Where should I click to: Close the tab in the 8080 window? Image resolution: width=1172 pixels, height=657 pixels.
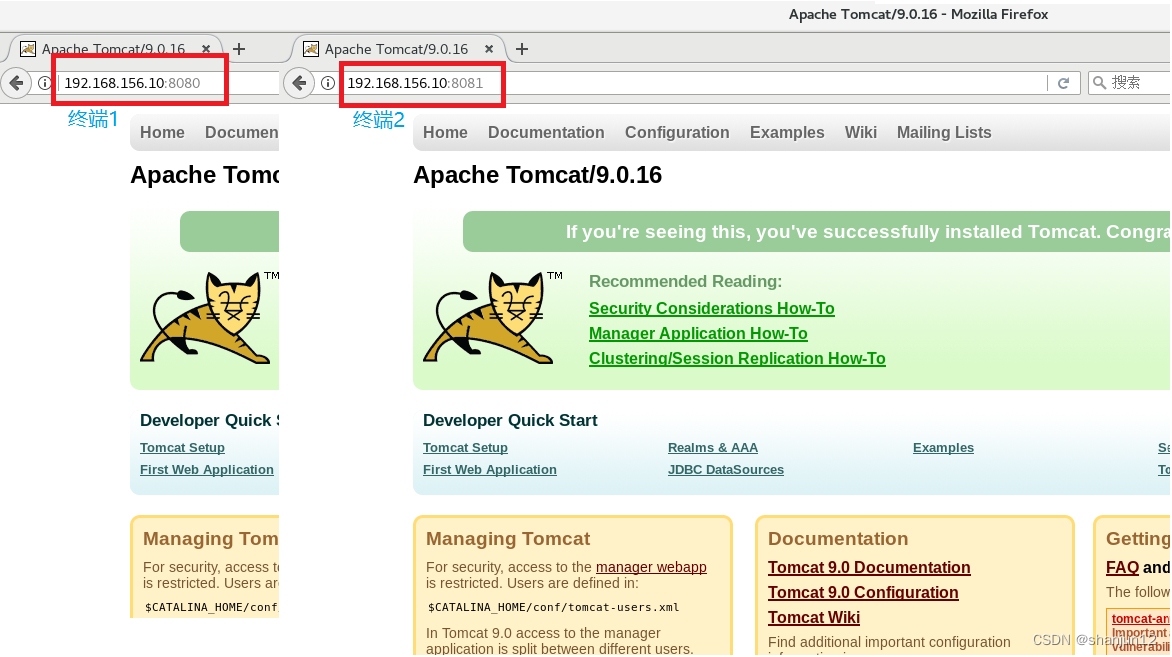click(206, 49)
